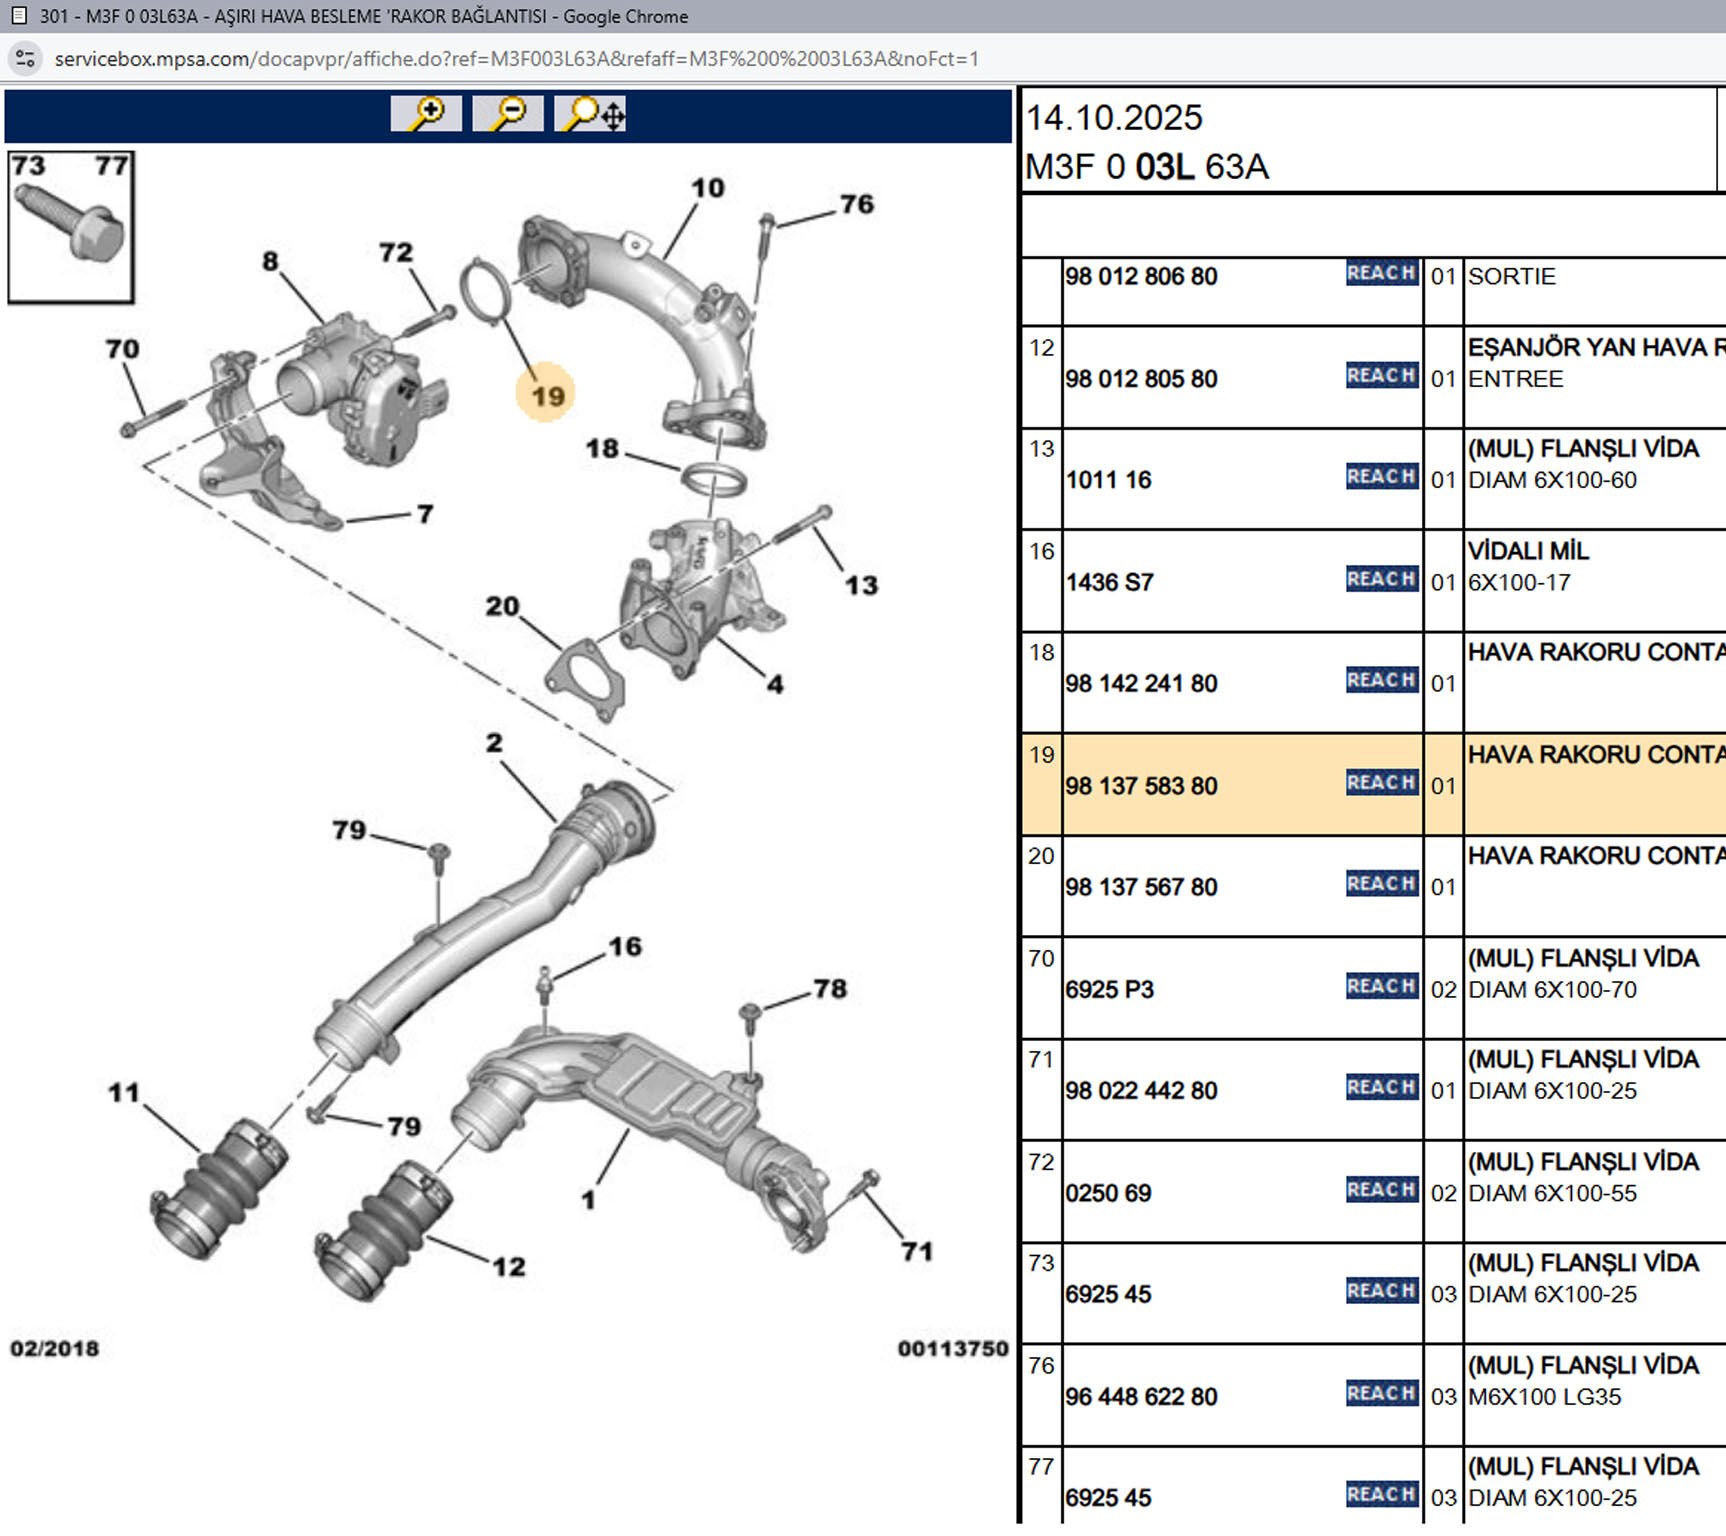The height and width of the screenshot is (1536, 1726).
Task: Select callout number 10 on the diagram
Action: (x=707, y=188)
